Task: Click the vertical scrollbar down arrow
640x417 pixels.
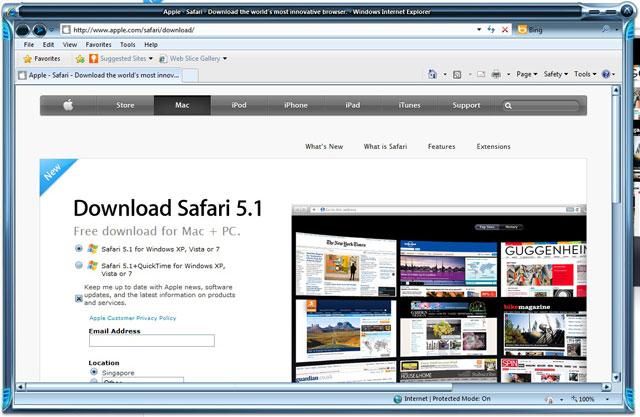Action: tap(616, 377)
